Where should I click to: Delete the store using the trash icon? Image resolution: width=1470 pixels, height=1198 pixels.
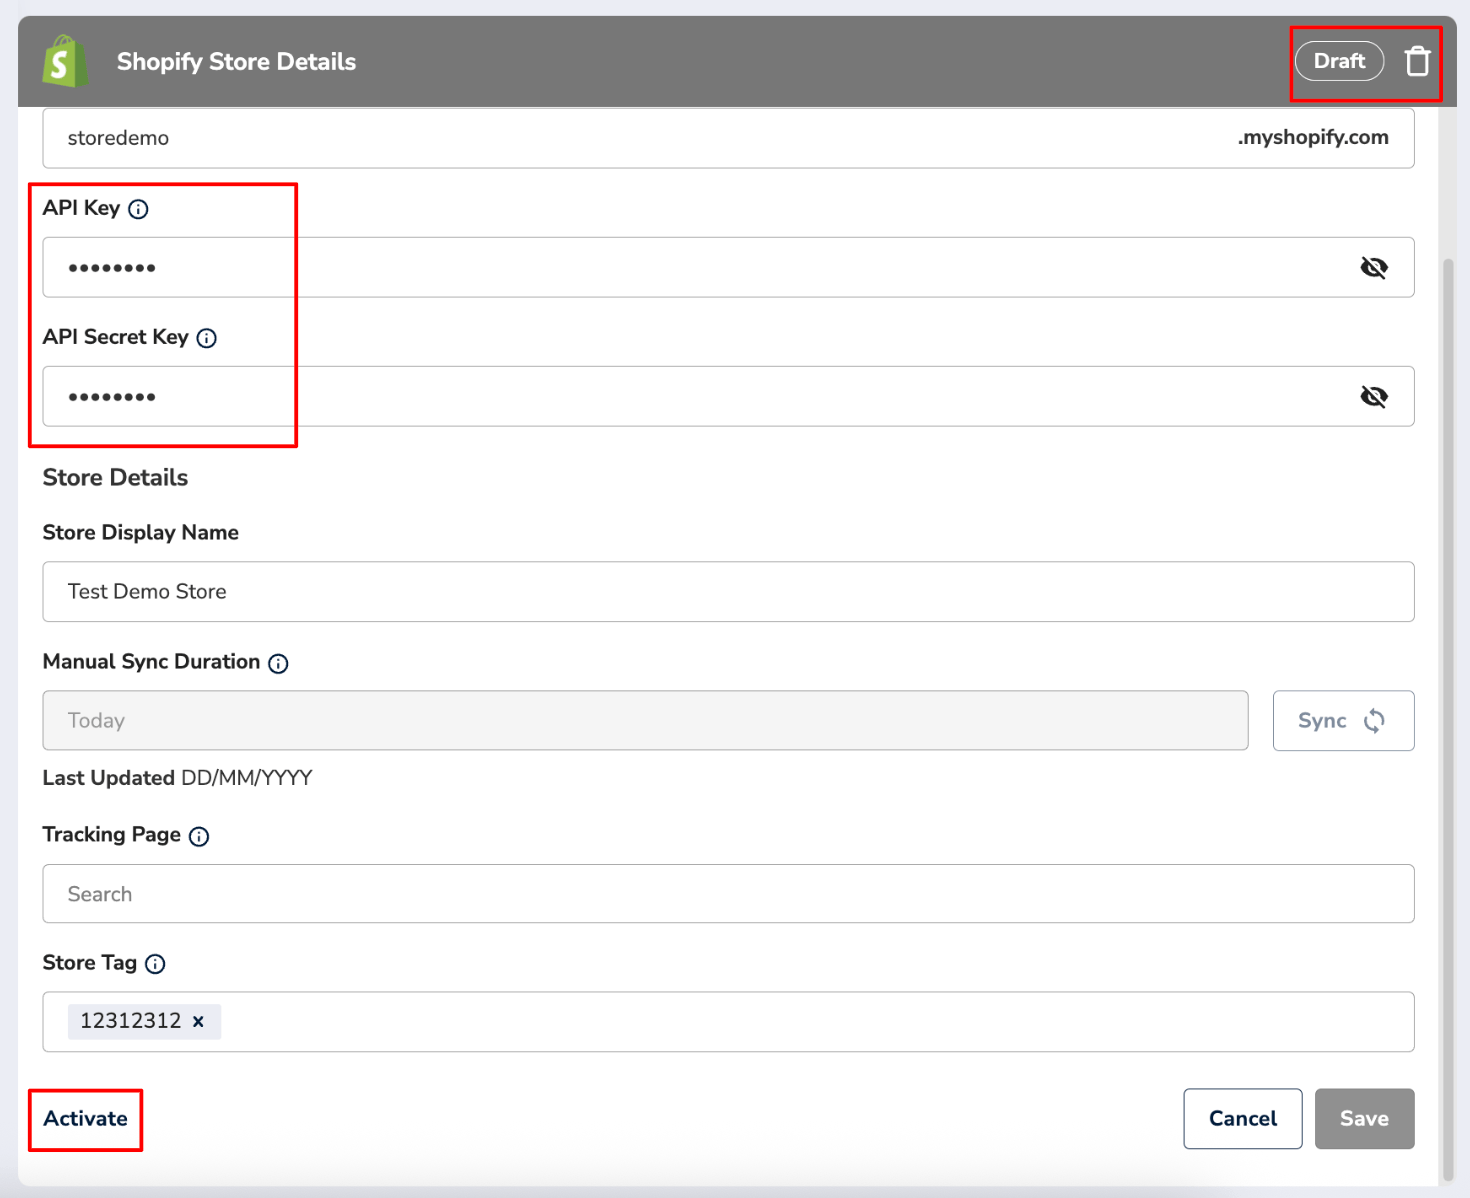coord(1417,61)
